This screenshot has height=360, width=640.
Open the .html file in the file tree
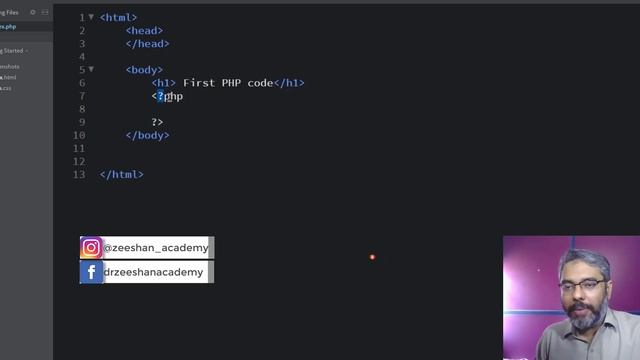click(x=8, y=77)
